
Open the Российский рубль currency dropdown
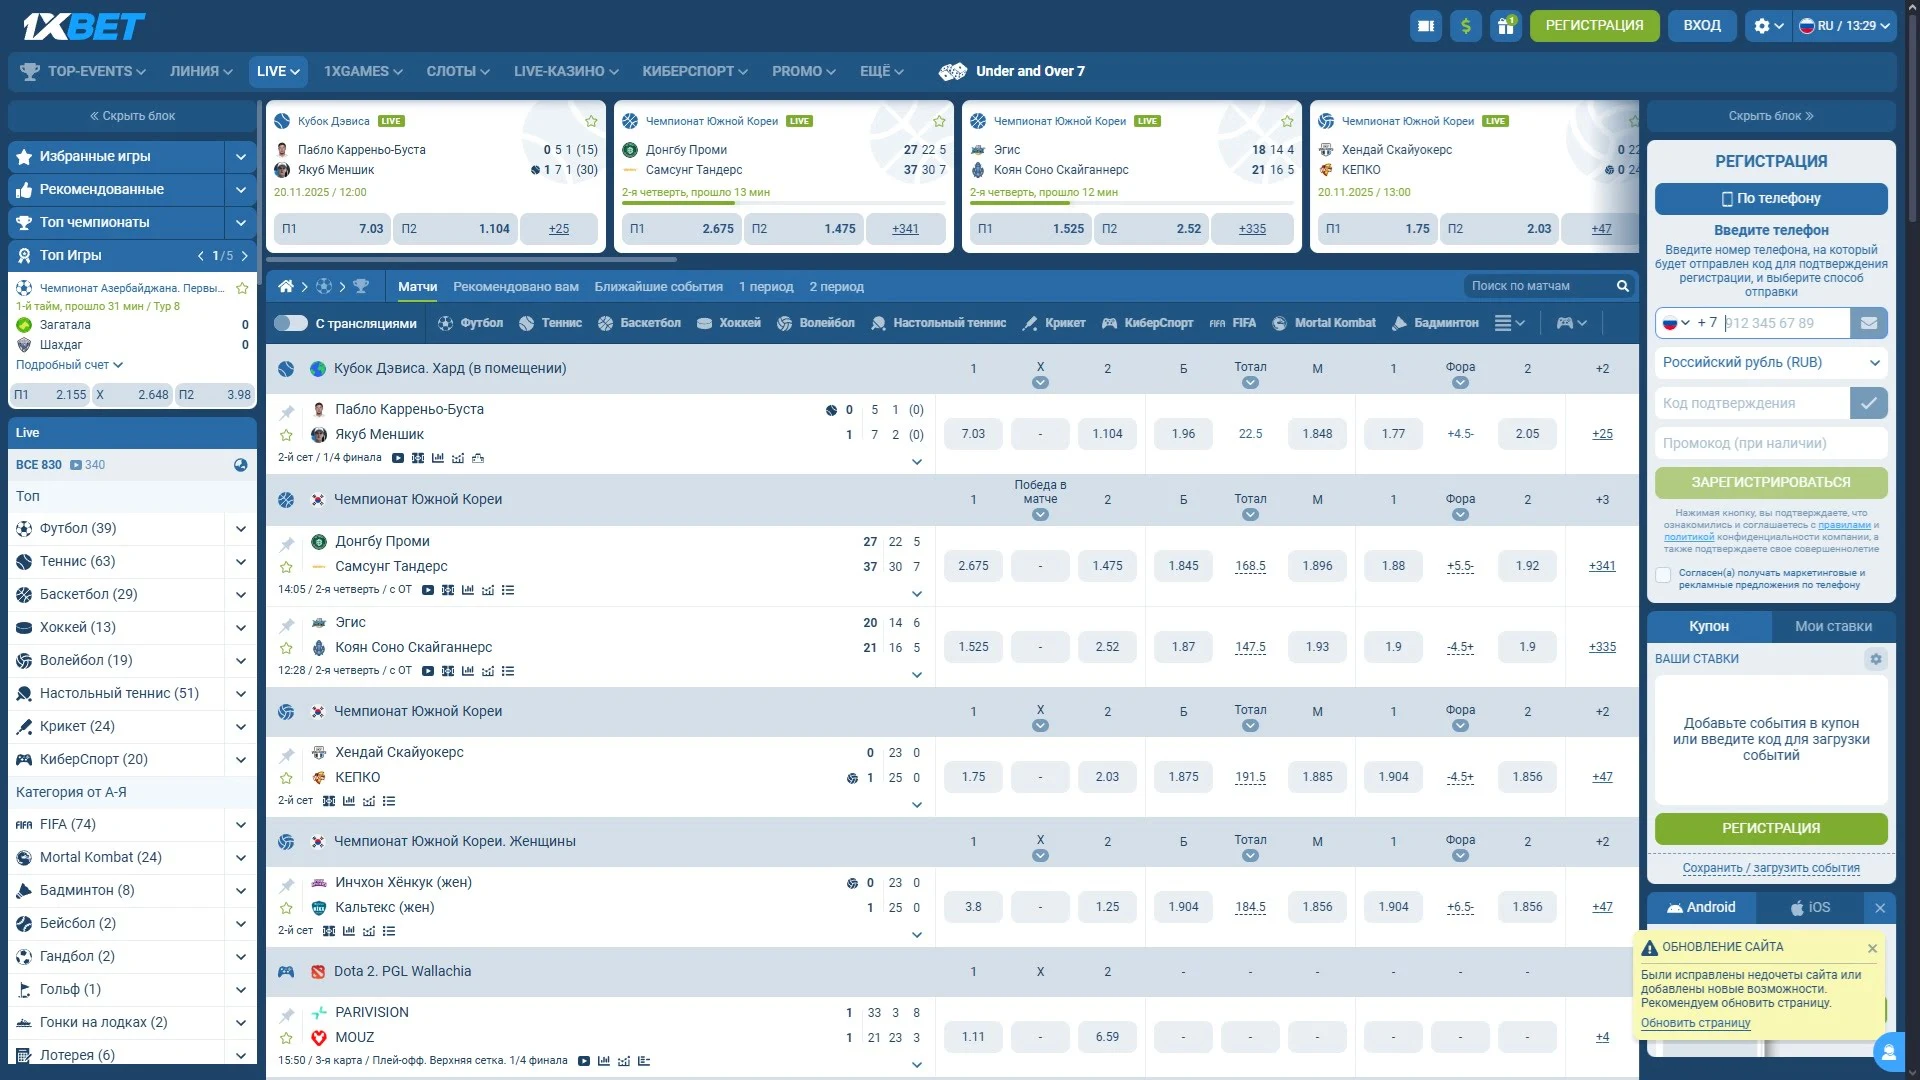coord(1770,363)
